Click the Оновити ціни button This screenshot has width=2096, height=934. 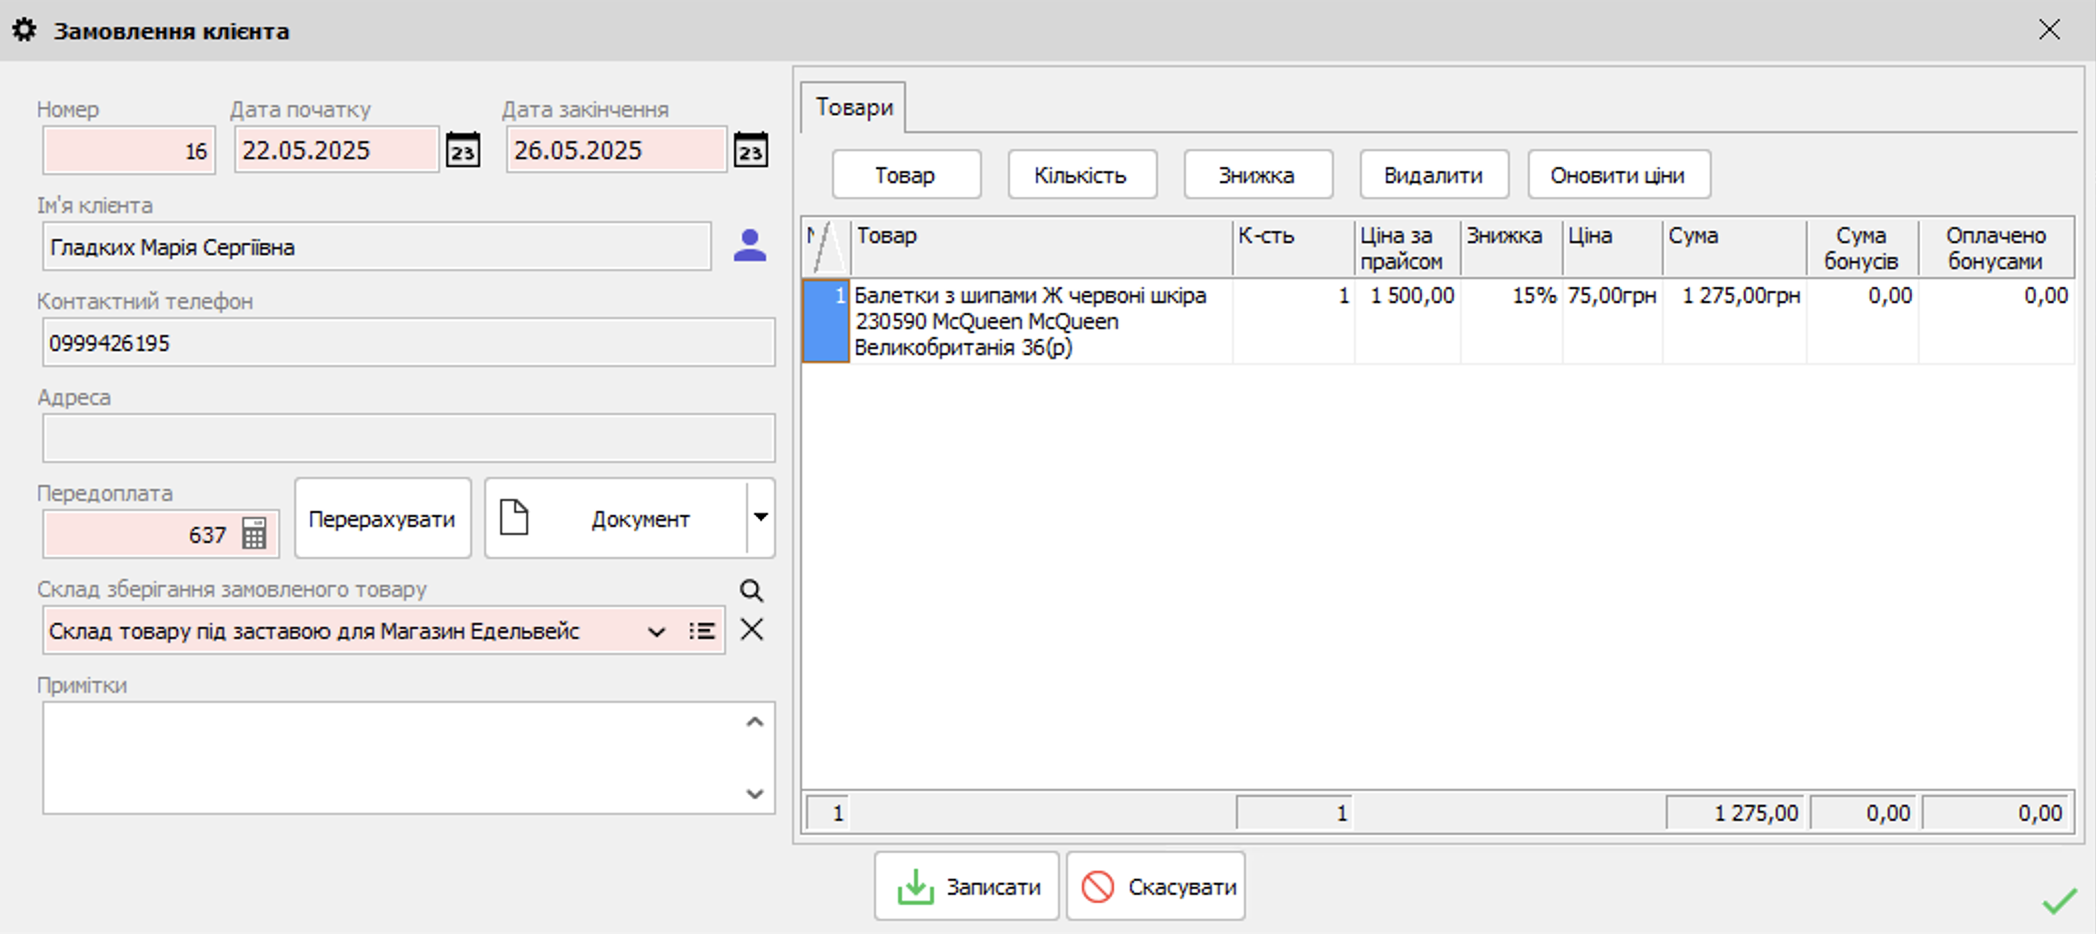coord(1618,175)
